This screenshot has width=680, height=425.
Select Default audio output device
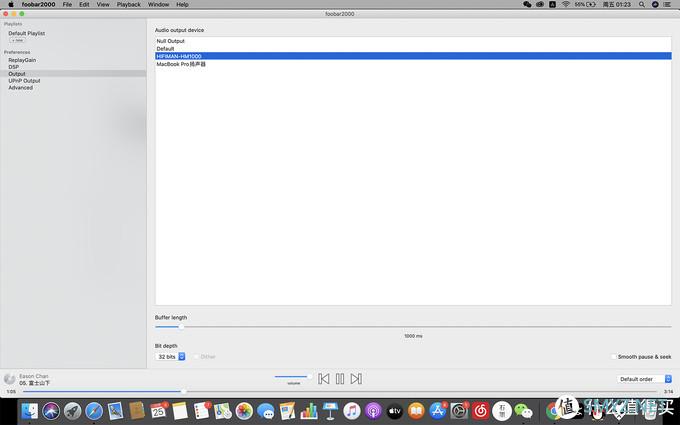(x=413, y=49)
